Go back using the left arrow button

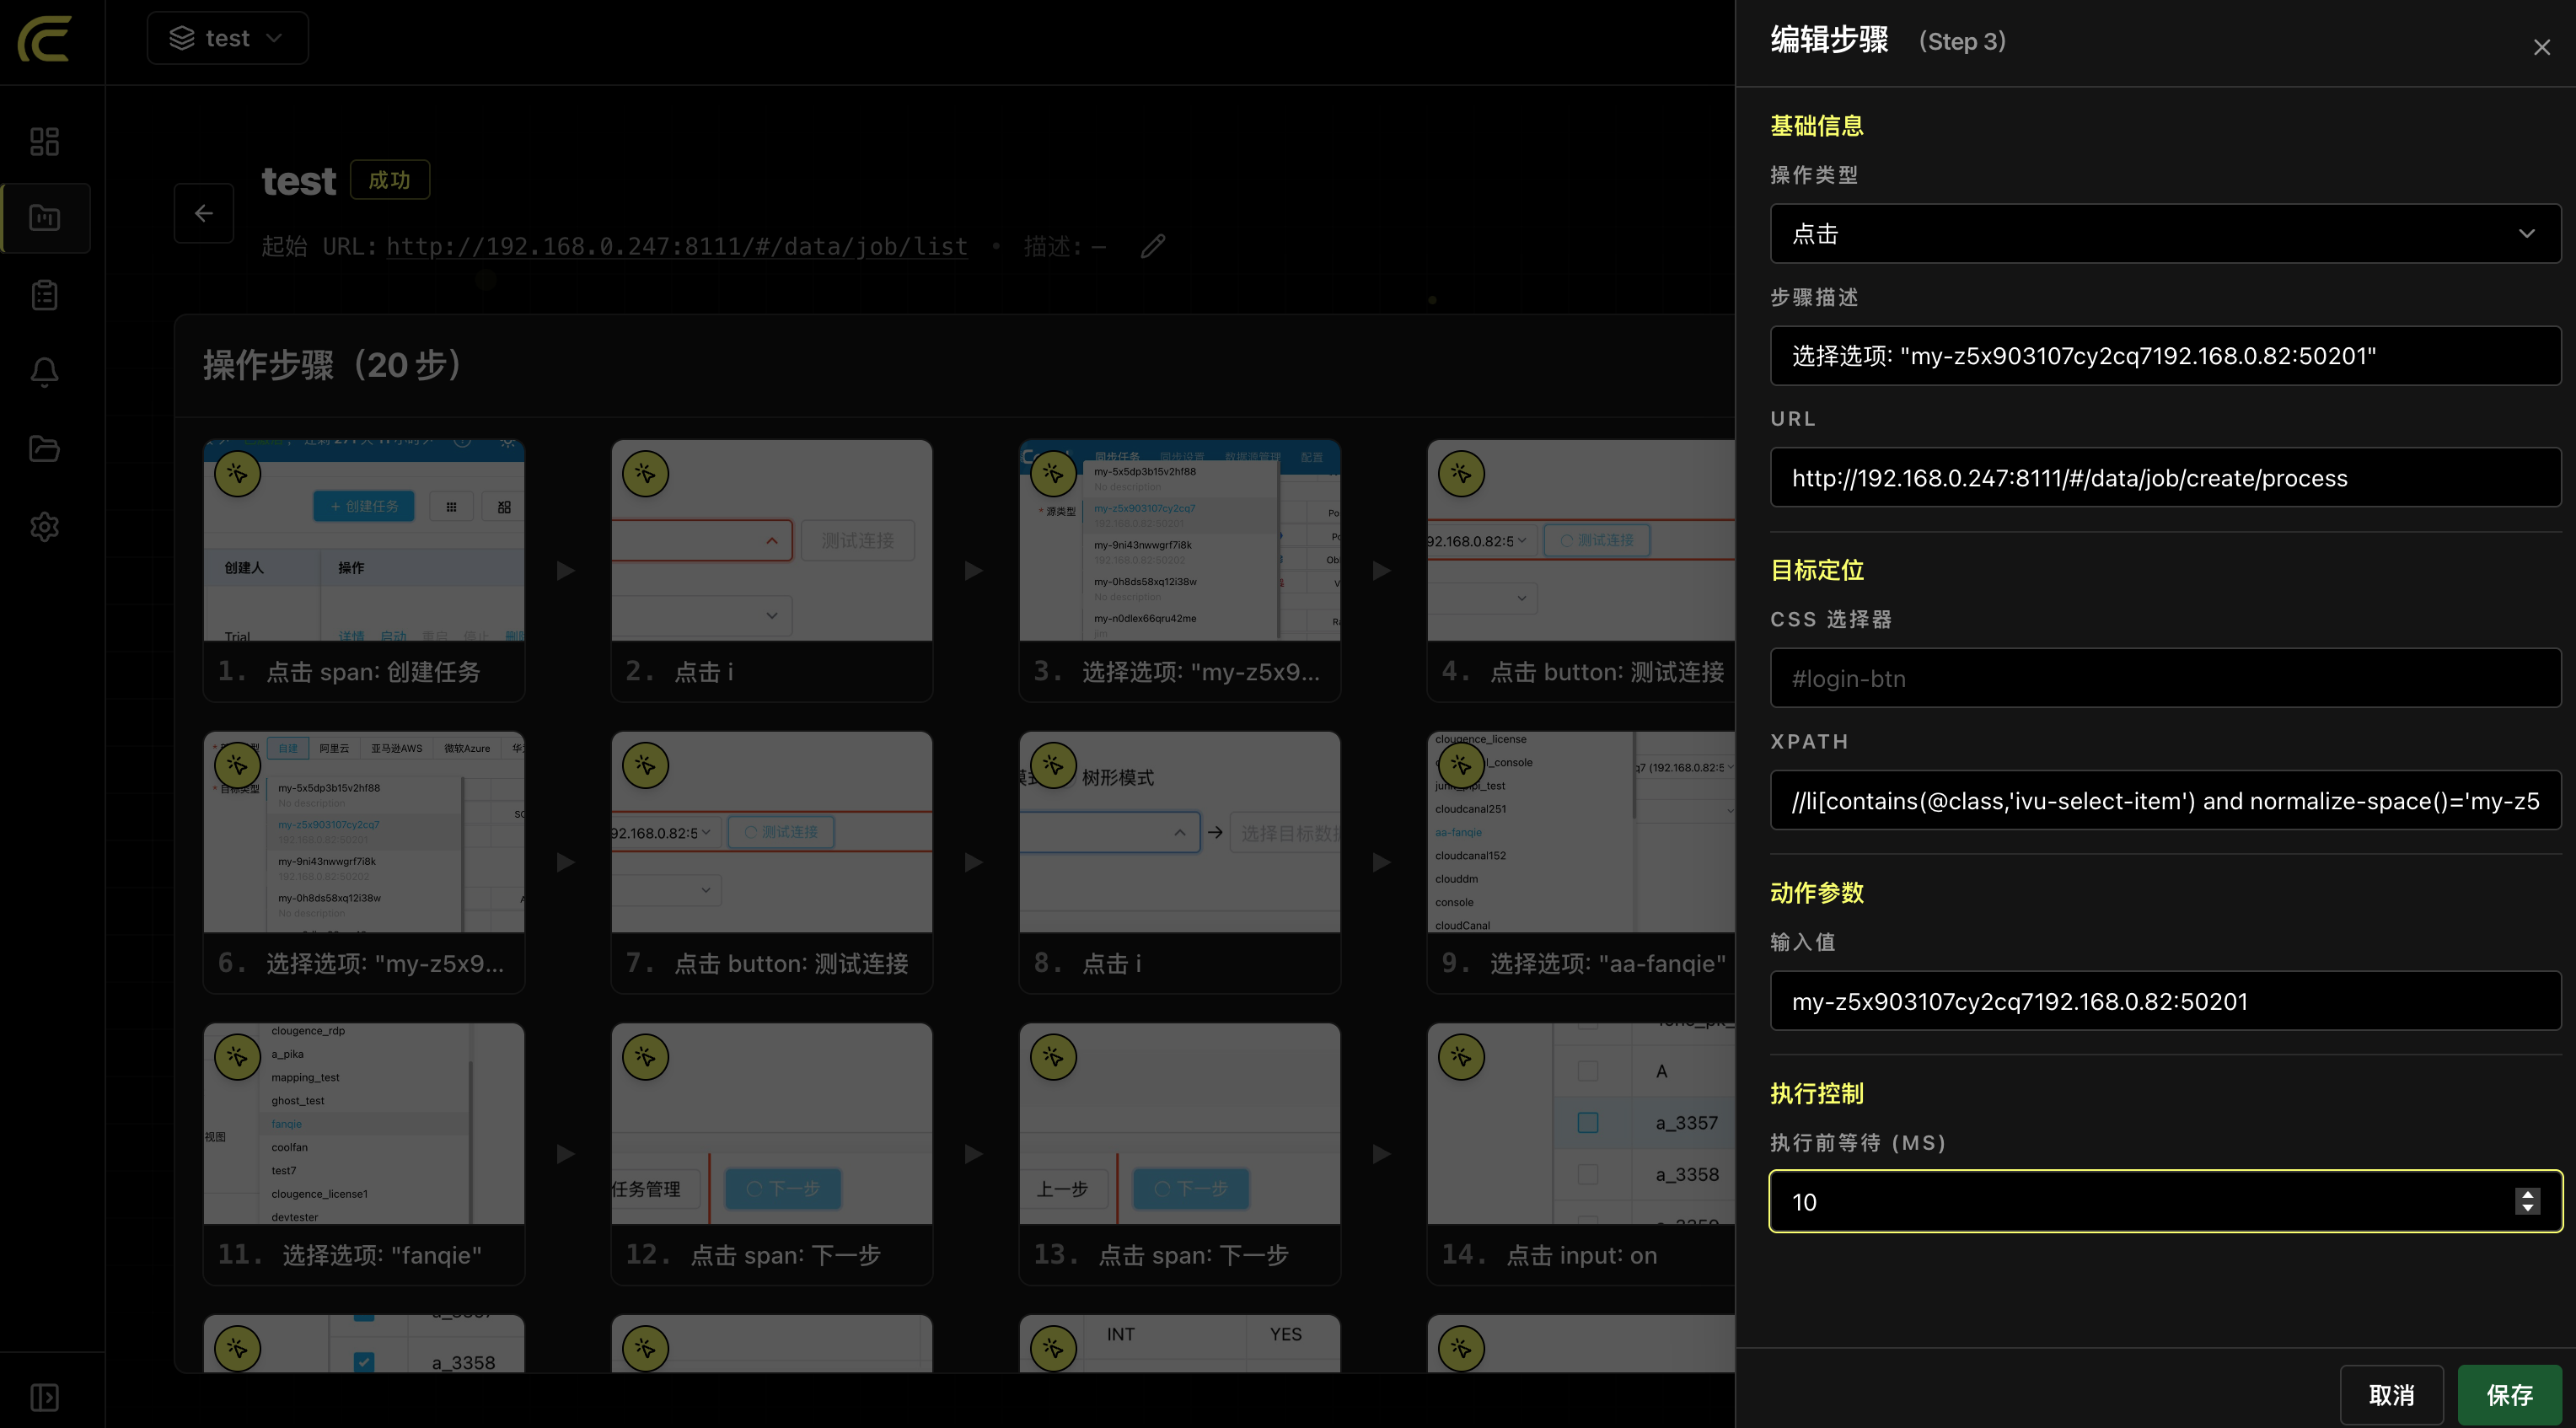(x=204, y=213)
